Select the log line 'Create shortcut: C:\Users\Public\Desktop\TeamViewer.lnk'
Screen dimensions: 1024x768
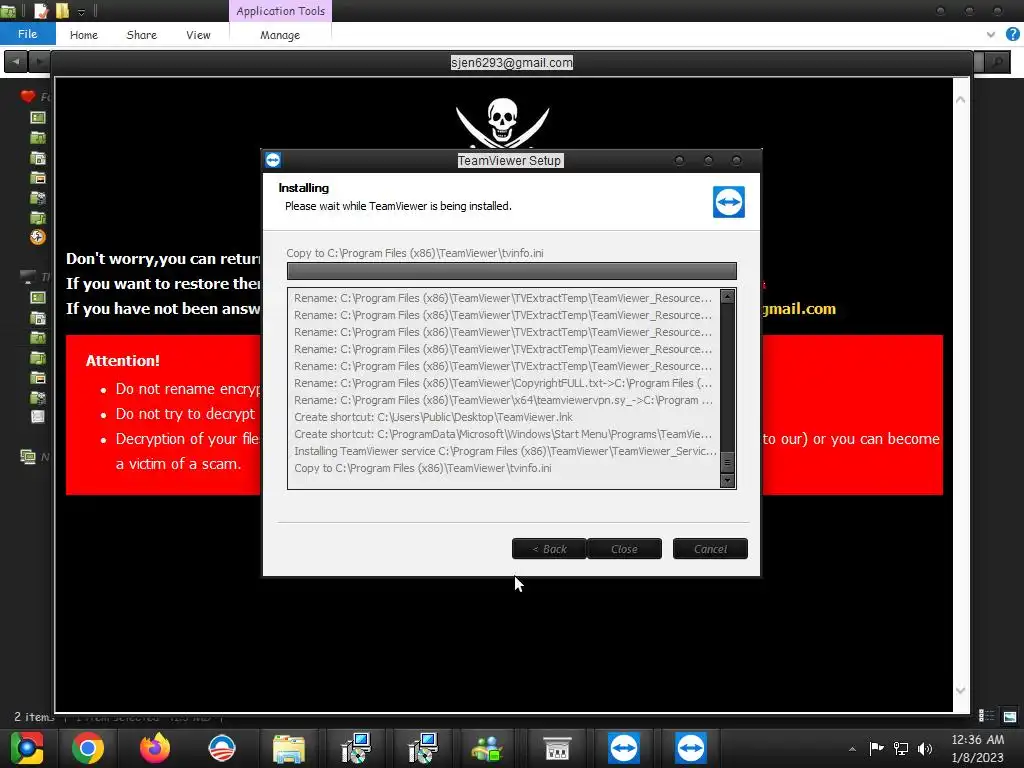[x=433, y=417]
